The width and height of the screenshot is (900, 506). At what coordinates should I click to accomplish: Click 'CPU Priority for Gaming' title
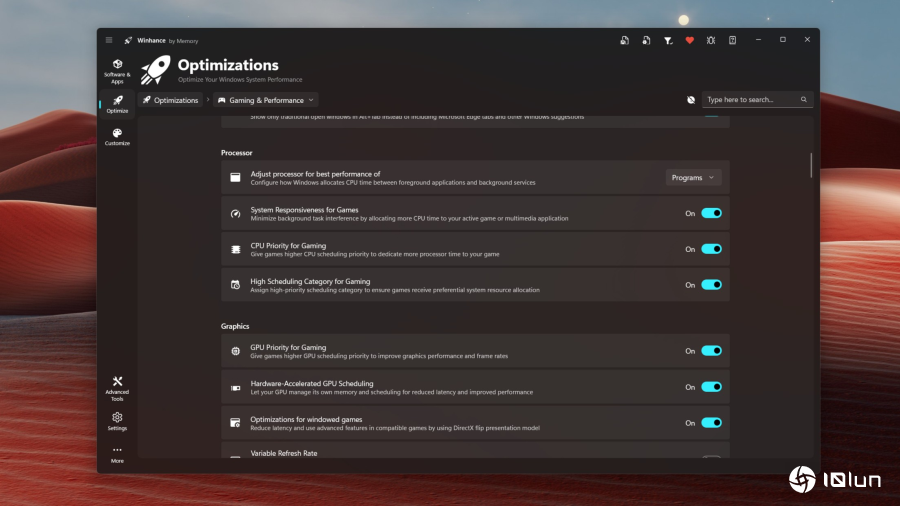(288, 246)
